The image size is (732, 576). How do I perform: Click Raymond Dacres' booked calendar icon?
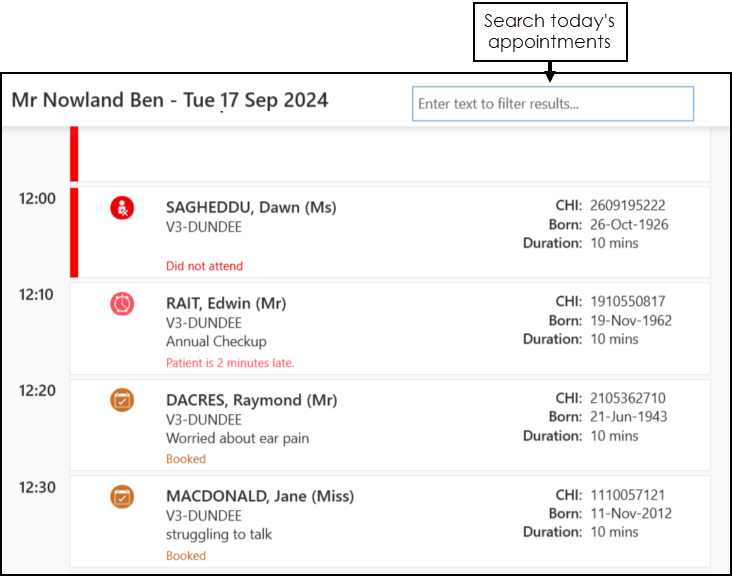point(122,400)
